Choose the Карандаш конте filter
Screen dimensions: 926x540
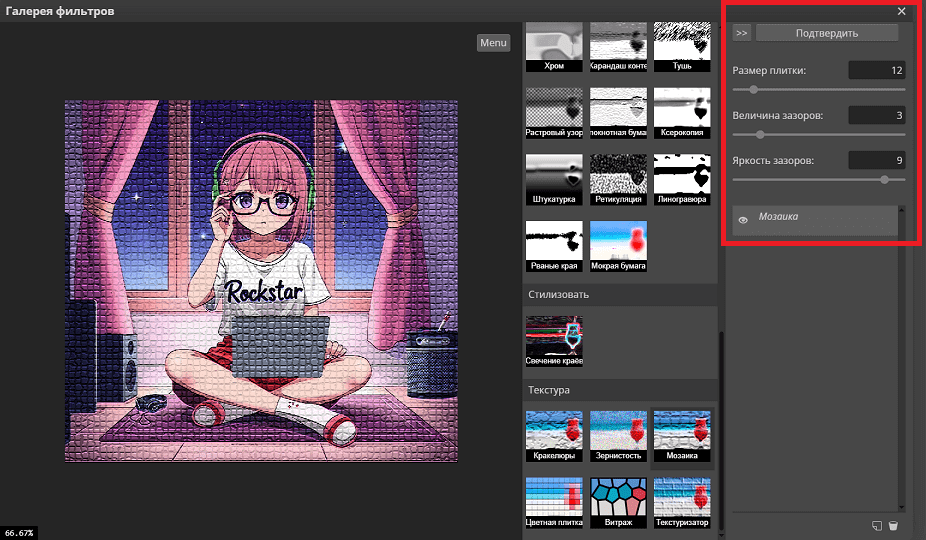pos(618,47)
